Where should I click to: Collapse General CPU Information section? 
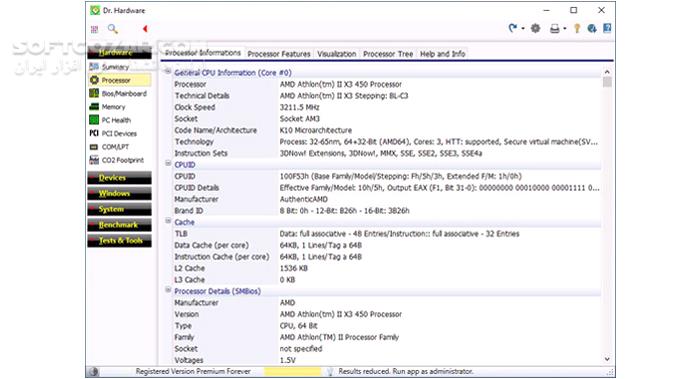(x=168, y=71)
